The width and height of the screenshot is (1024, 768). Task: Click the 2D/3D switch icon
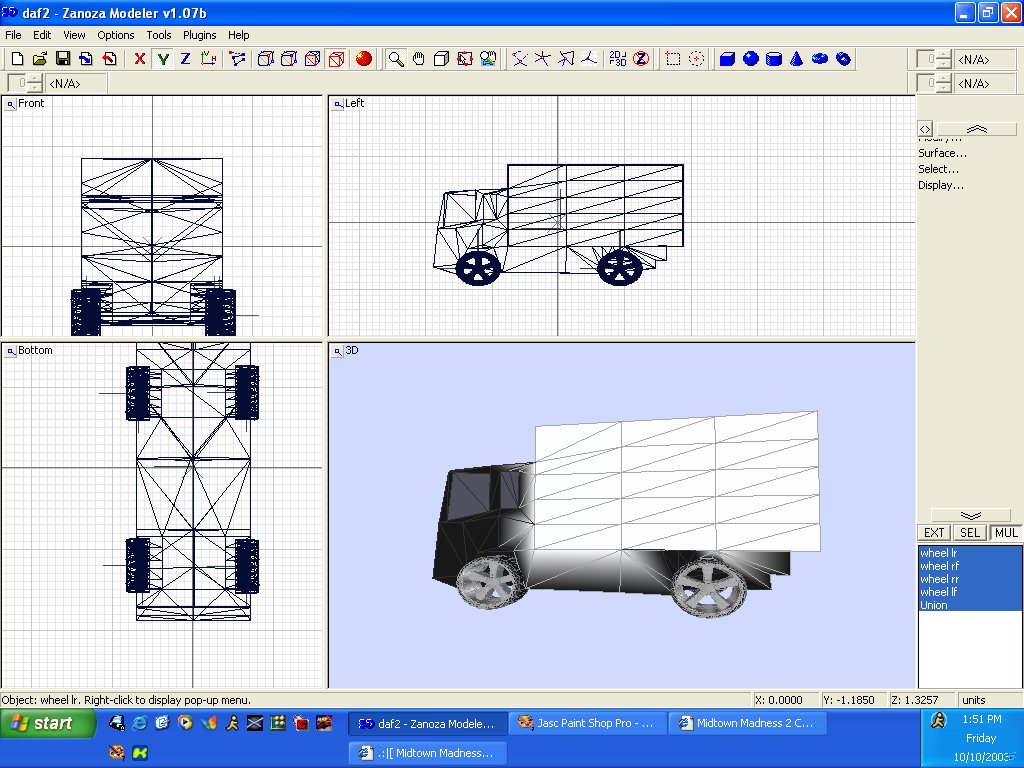(617, 59)
